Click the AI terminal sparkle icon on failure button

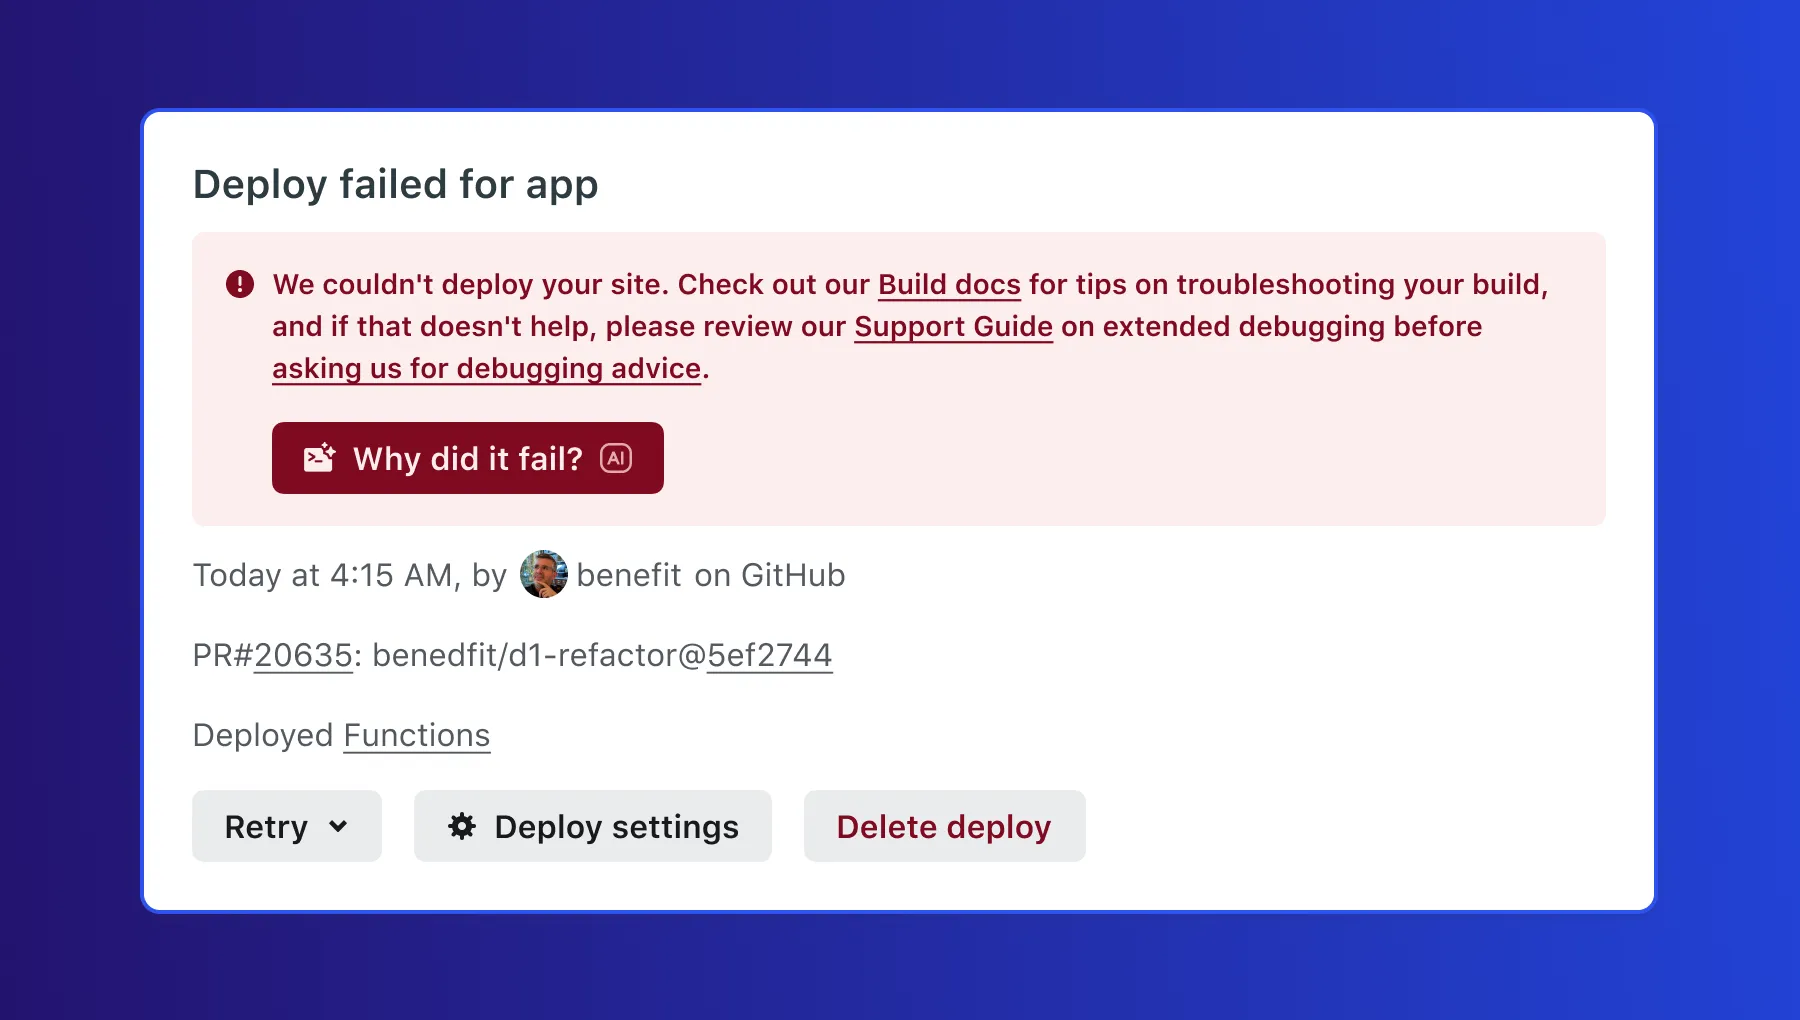click(x=318, y=457)
